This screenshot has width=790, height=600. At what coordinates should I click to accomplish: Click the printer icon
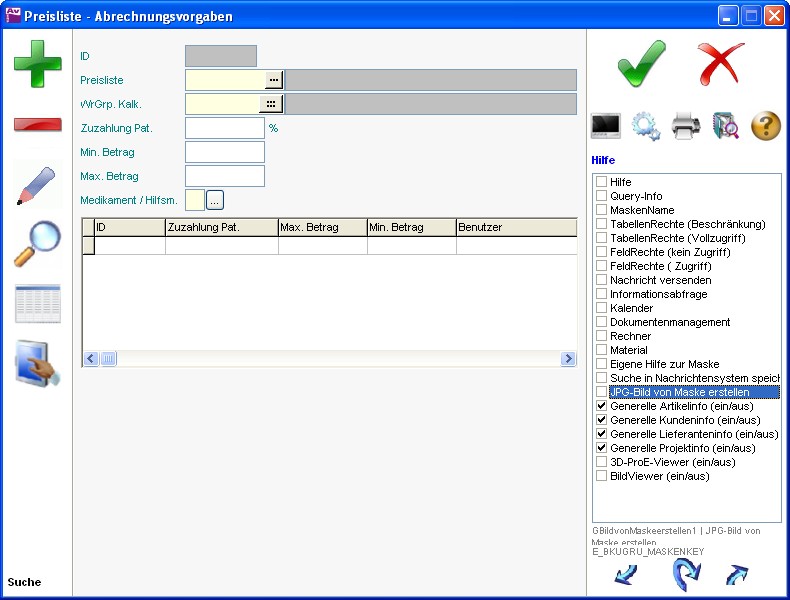[686, 126]
